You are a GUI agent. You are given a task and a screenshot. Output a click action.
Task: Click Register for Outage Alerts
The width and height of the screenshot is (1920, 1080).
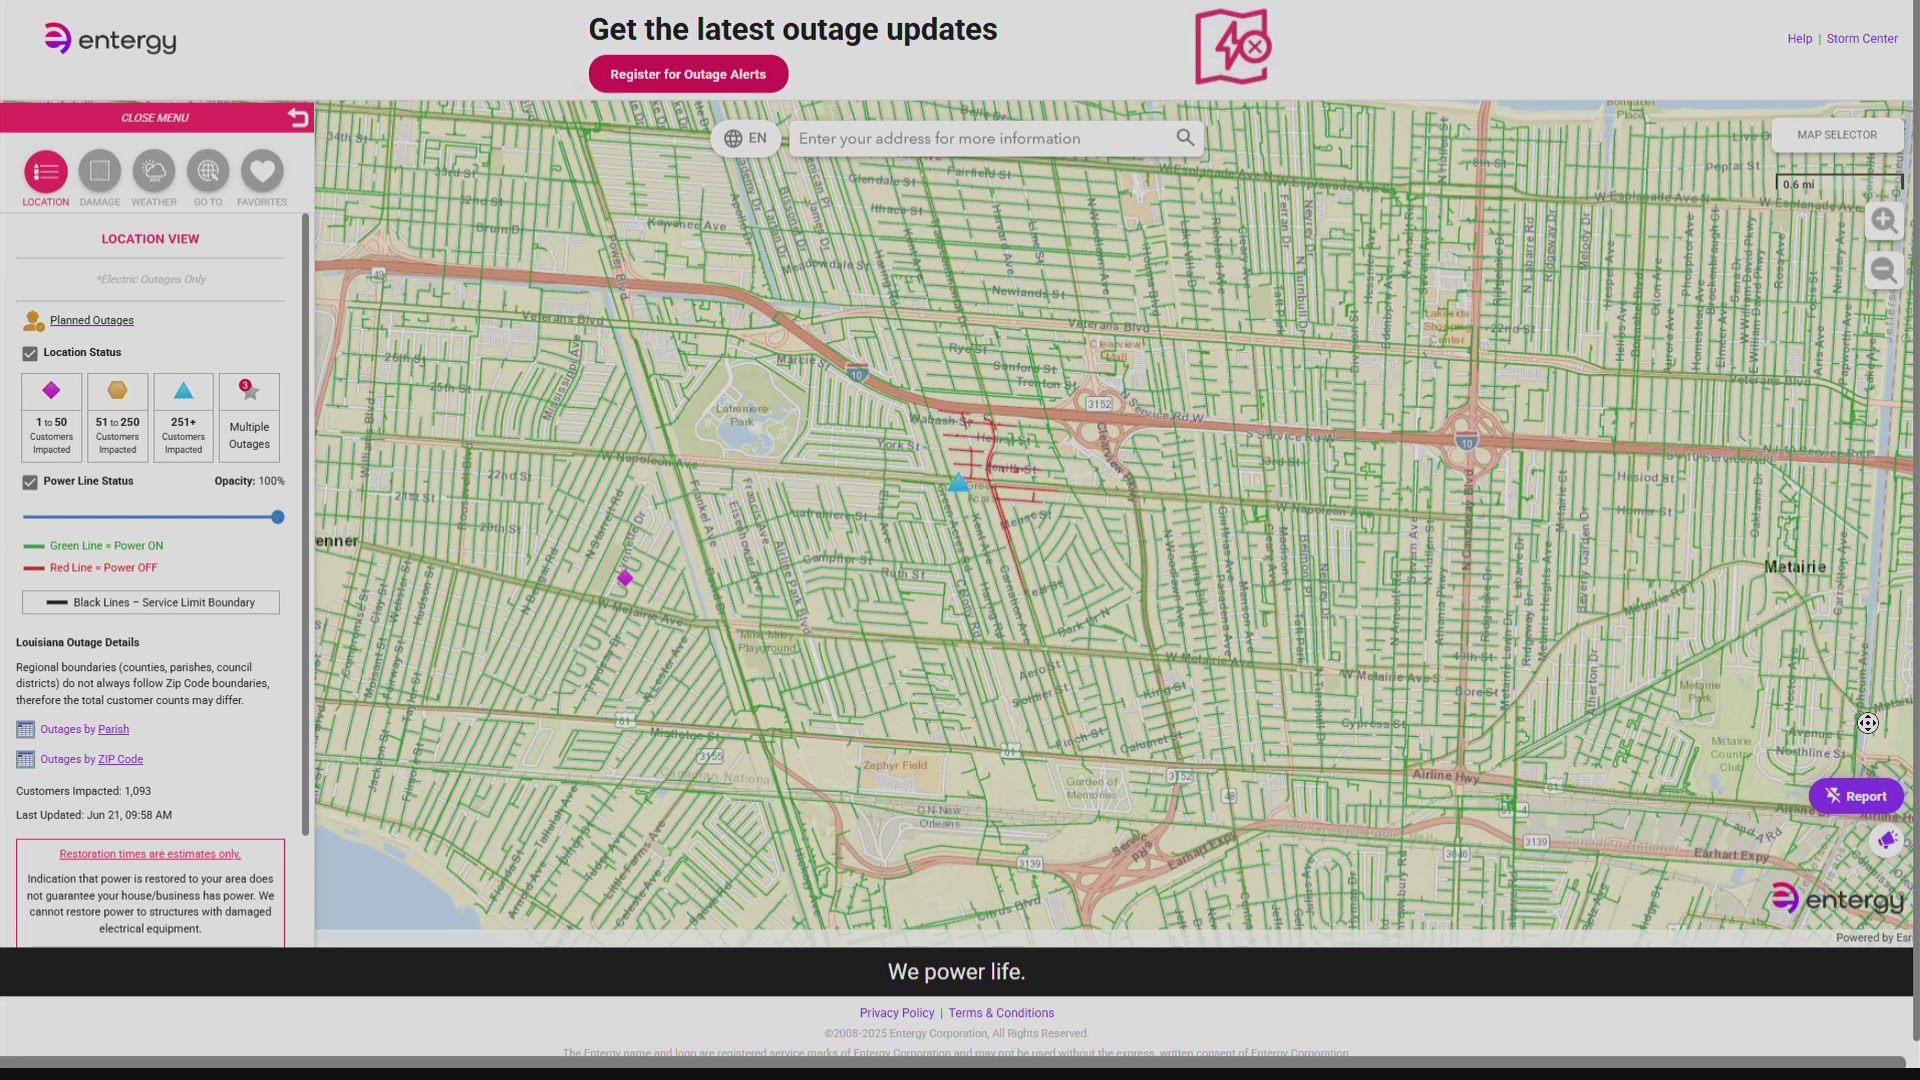(687, 73)
